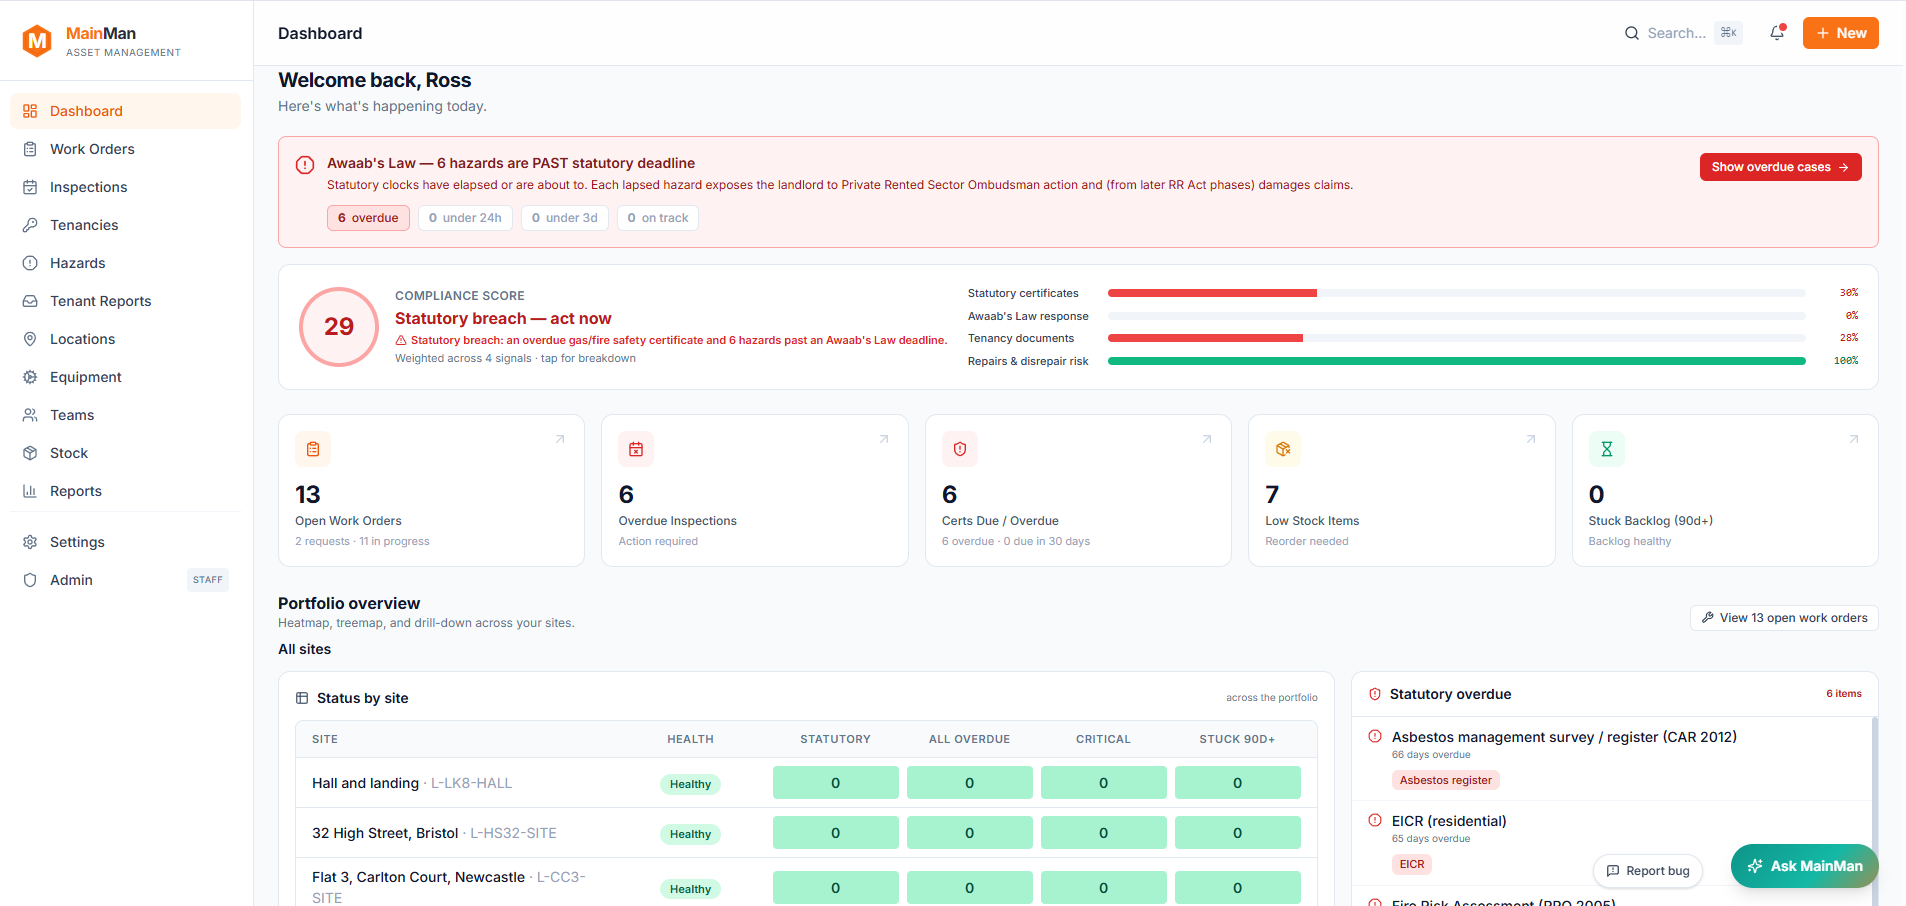
Task: Open the Inspections page
Action: pos(125,187)
